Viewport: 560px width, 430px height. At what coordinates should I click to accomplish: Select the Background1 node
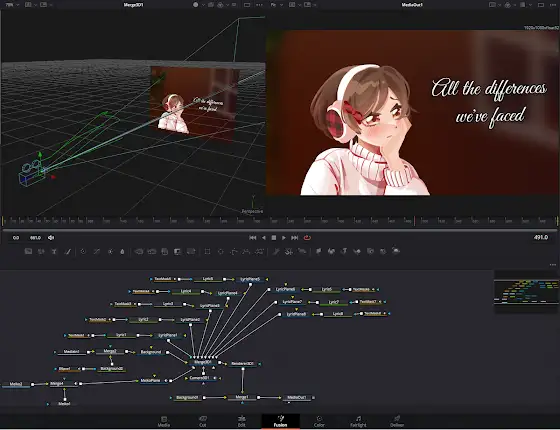pos(187,398)
